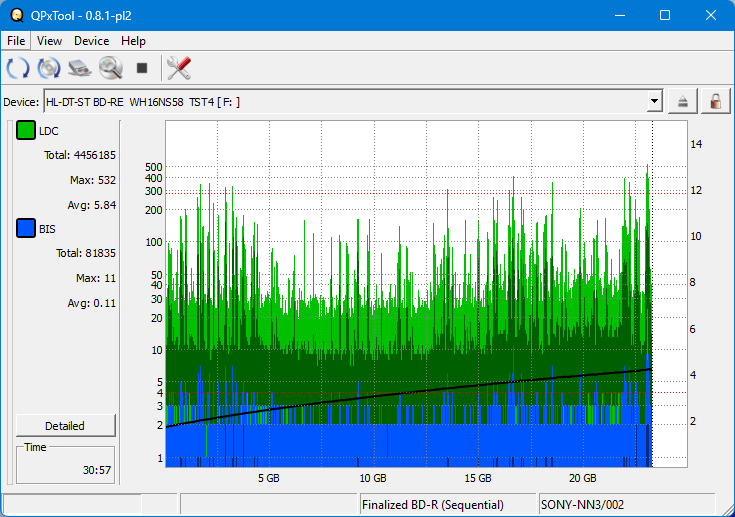Stop the scan with the square icon
Screen dimensions: 735x517
(x=142, y=68)
